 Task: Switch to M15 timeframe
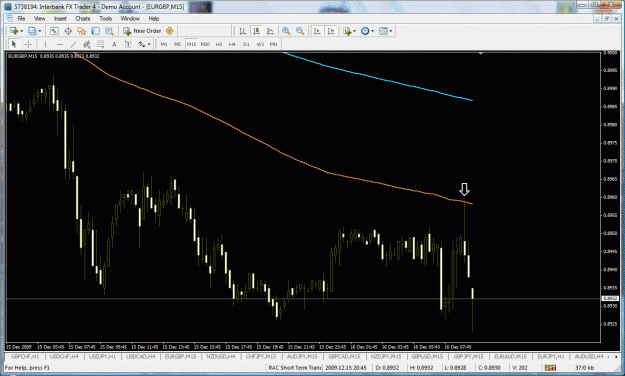pos(191,44)
